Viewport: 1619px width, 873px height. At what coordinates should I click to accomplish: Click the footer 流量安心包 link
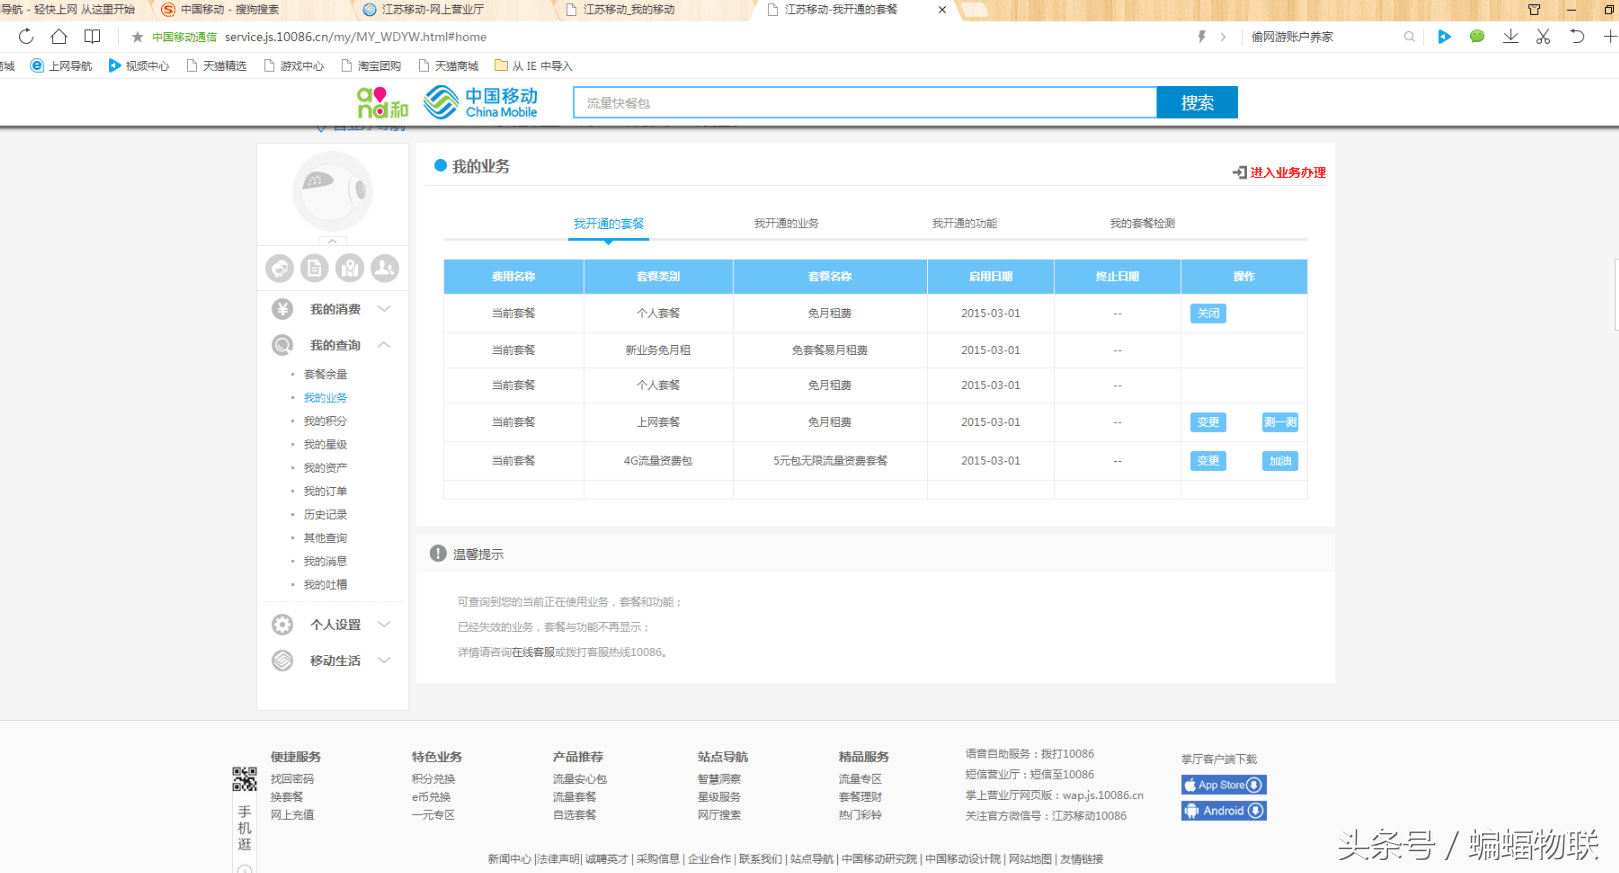580,779
